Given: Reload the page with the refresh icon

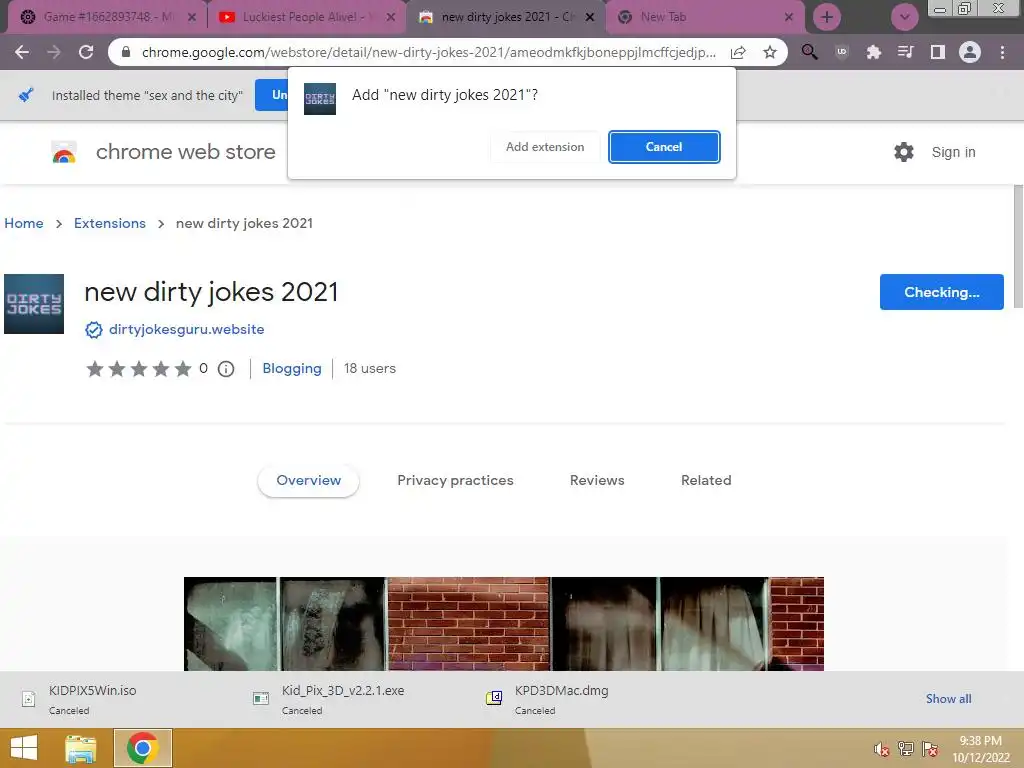Looking at the screenshot, I should click(x=86, y=52).
